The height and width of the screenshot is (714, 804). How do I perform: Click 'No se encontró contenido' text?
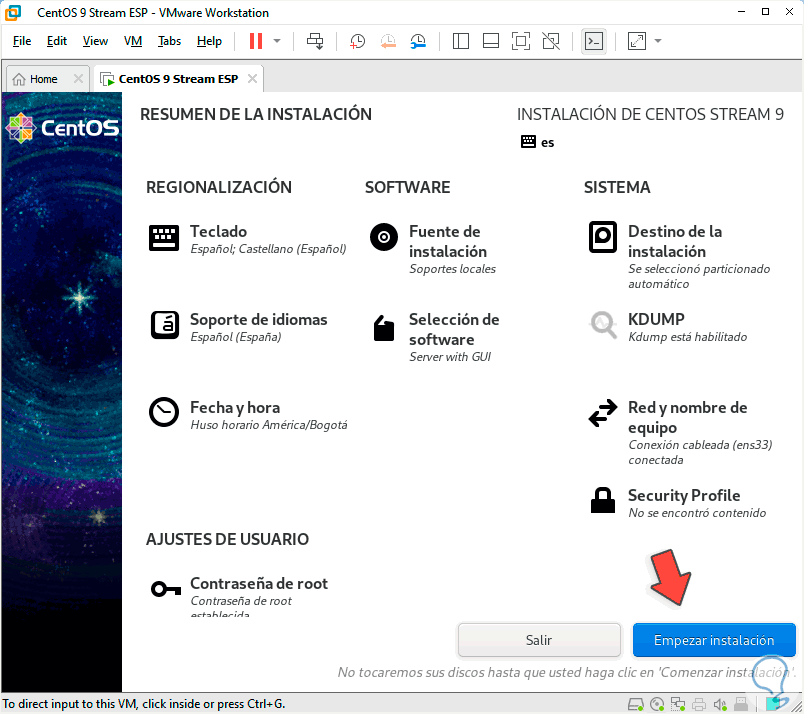pos(697,512)
